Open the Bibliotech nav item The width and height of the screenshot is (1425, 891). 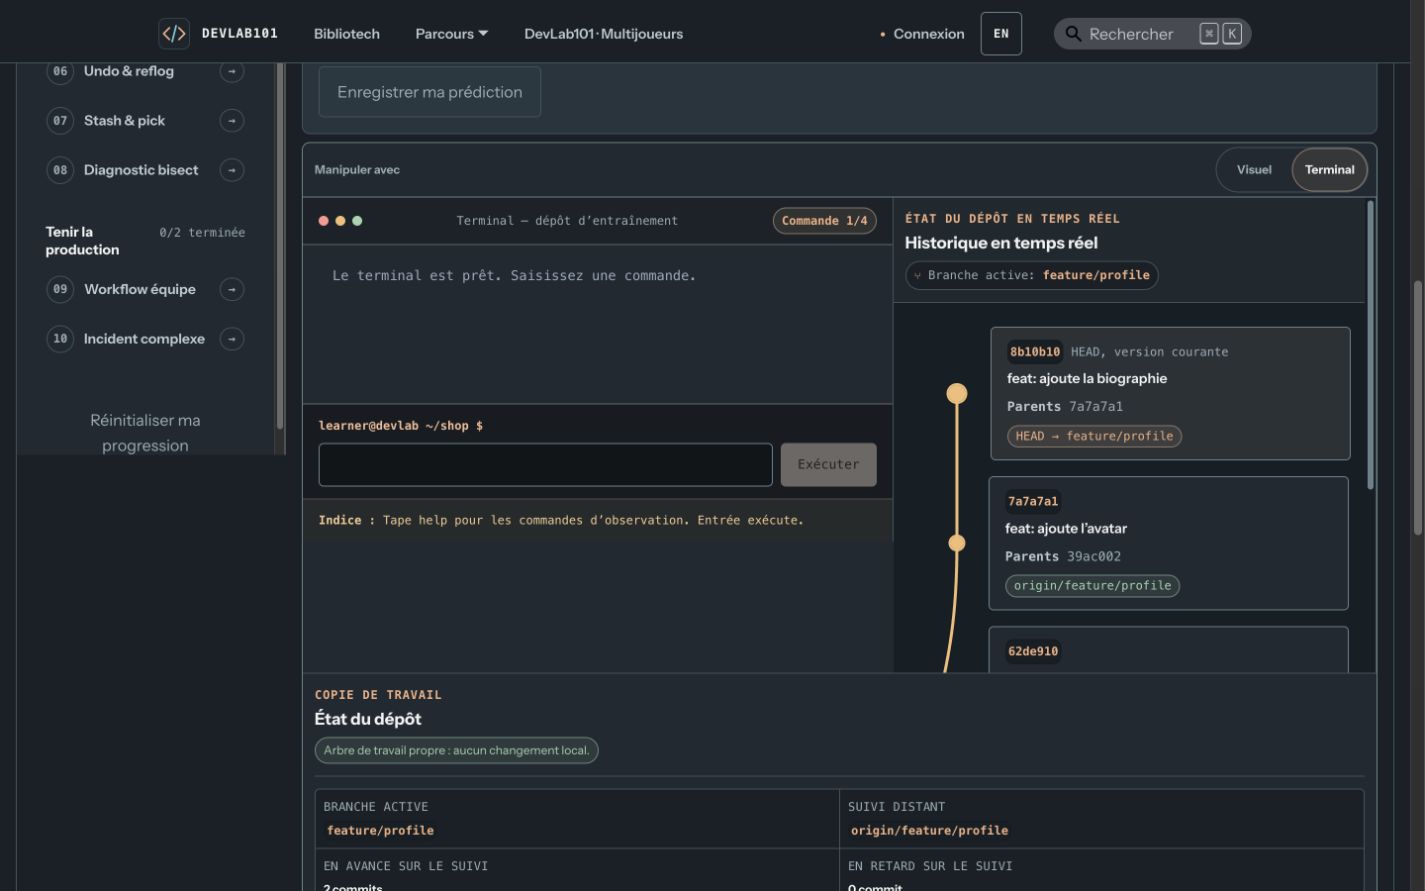[x=347, y=33]
